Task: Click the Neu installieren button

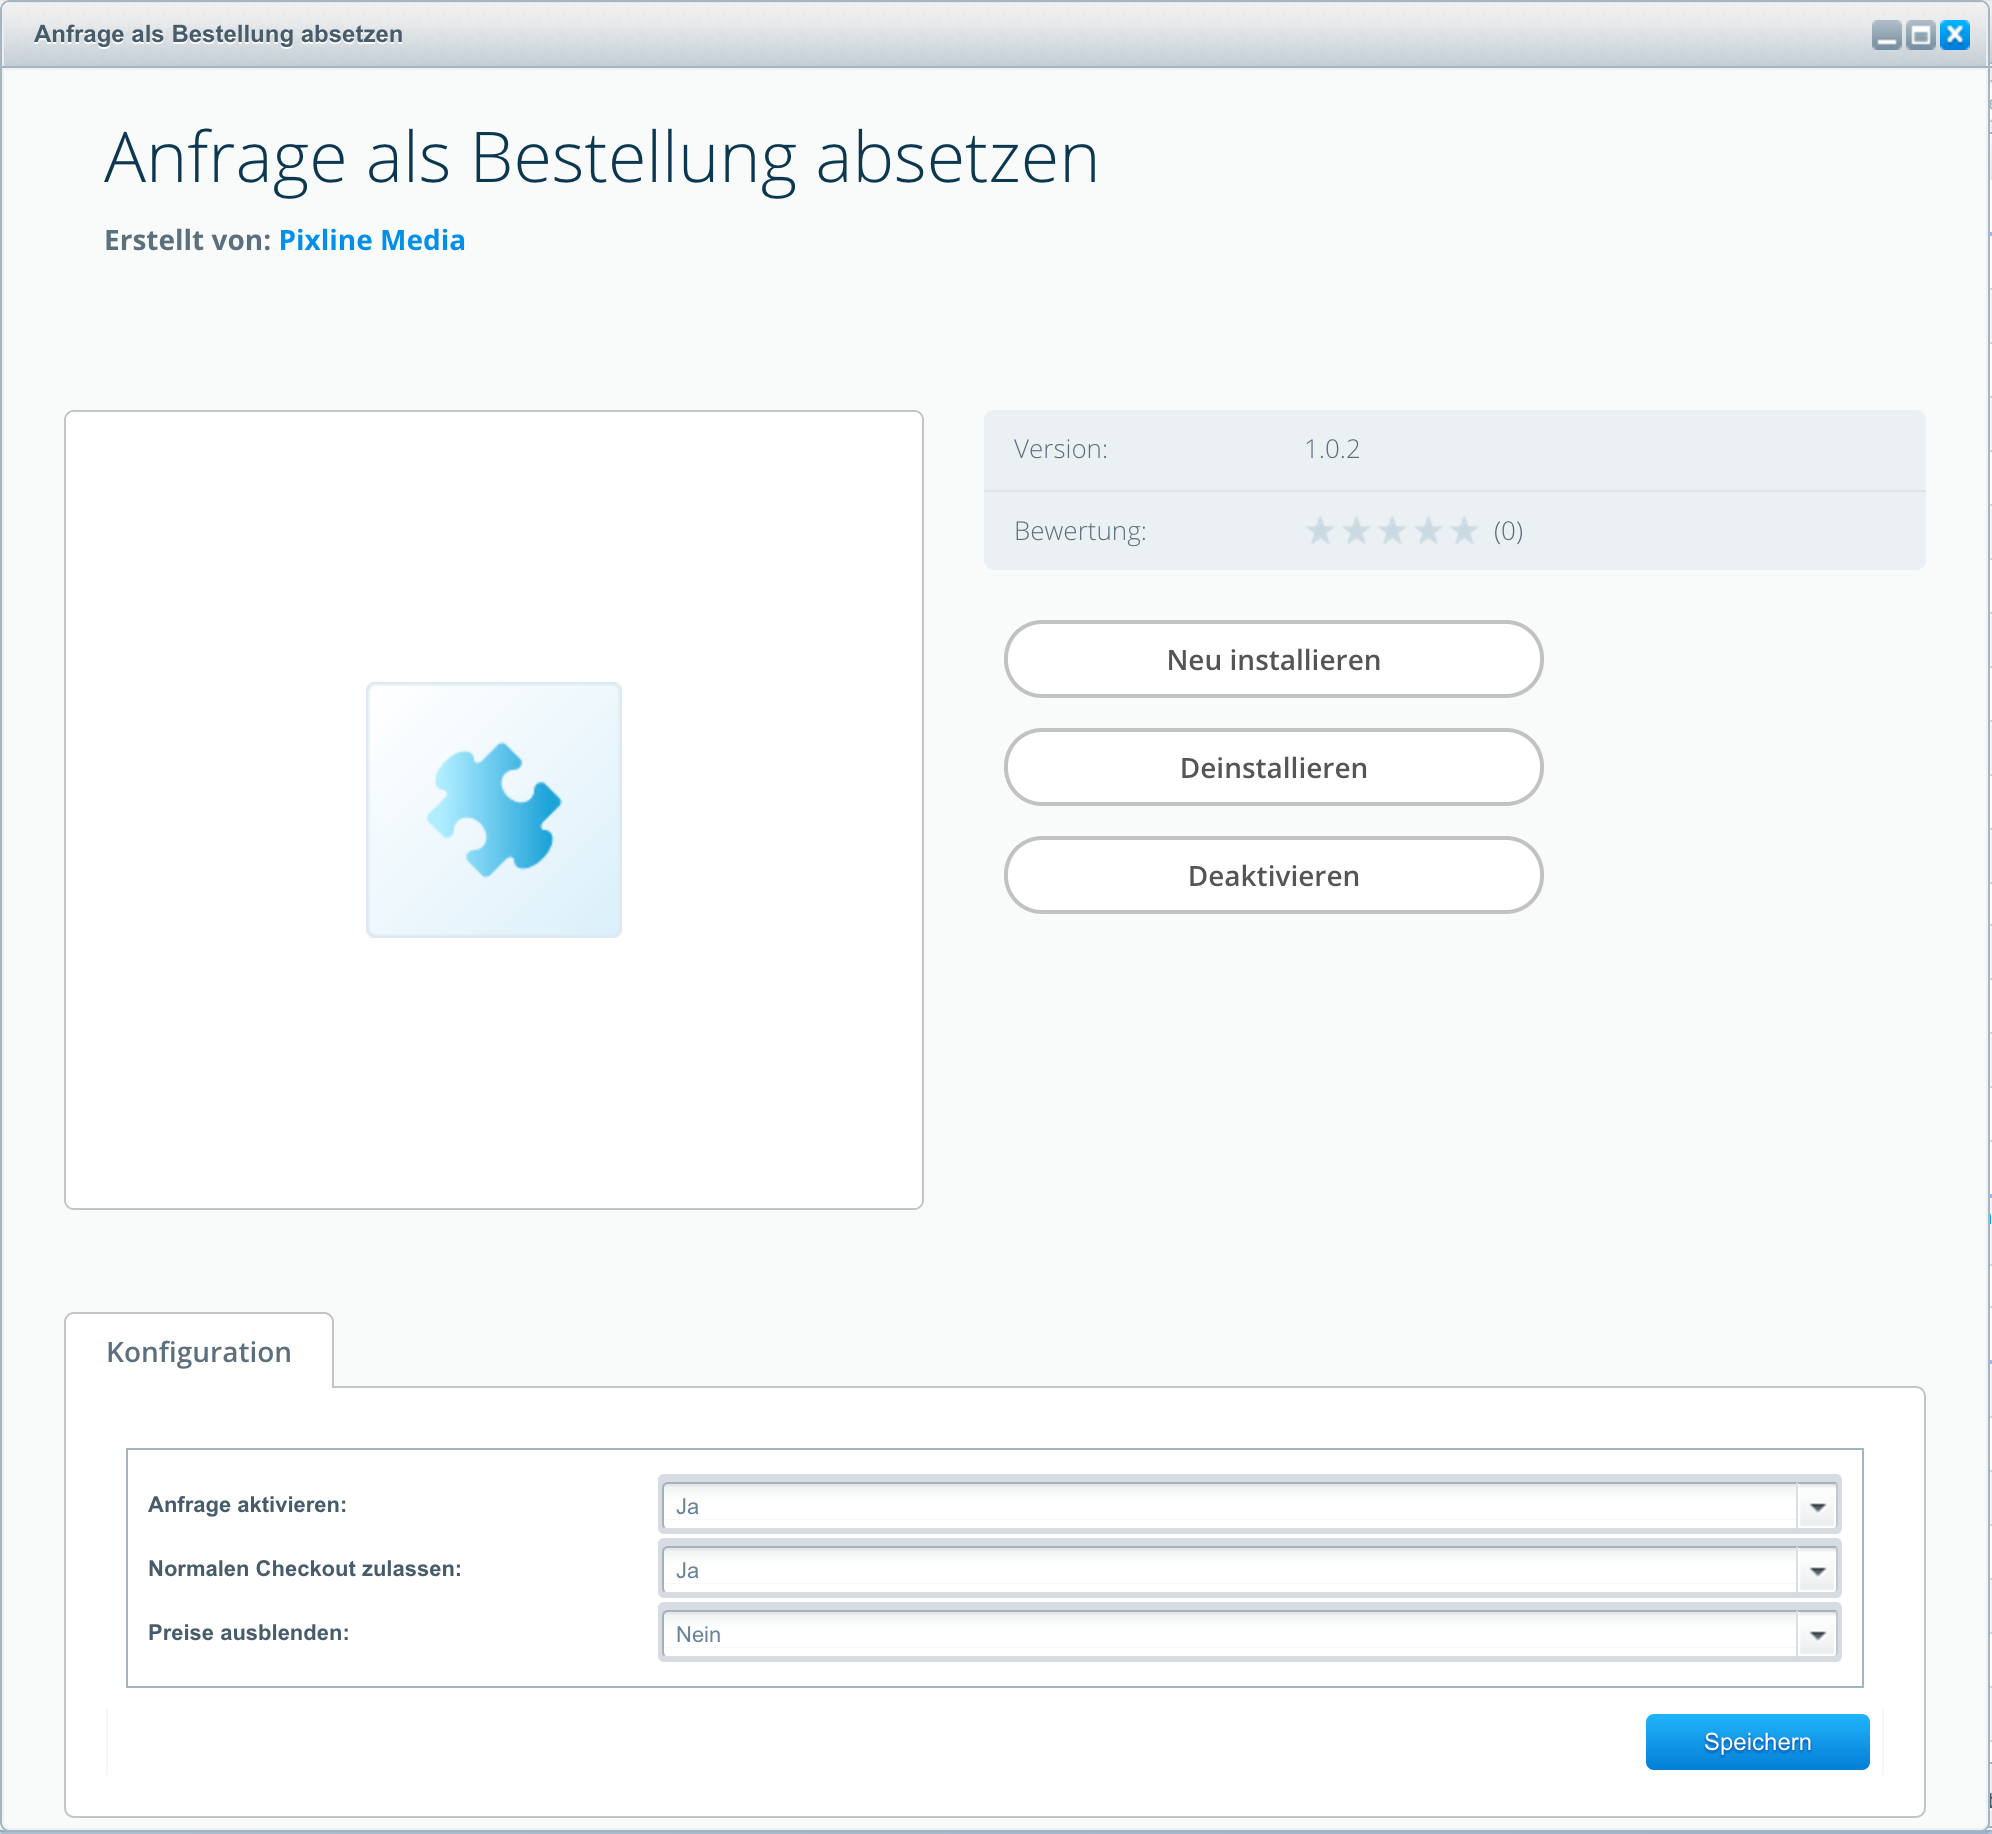Action: (x=1273, y=660)
